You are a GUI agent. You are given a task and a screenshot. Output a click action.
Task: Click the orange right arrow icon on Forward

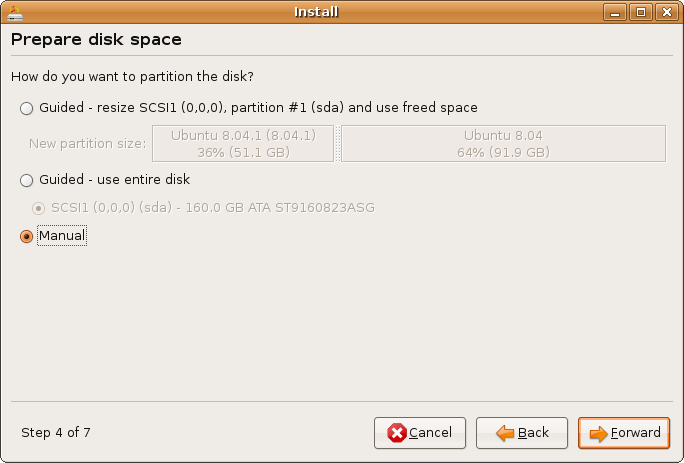[598, 433]
